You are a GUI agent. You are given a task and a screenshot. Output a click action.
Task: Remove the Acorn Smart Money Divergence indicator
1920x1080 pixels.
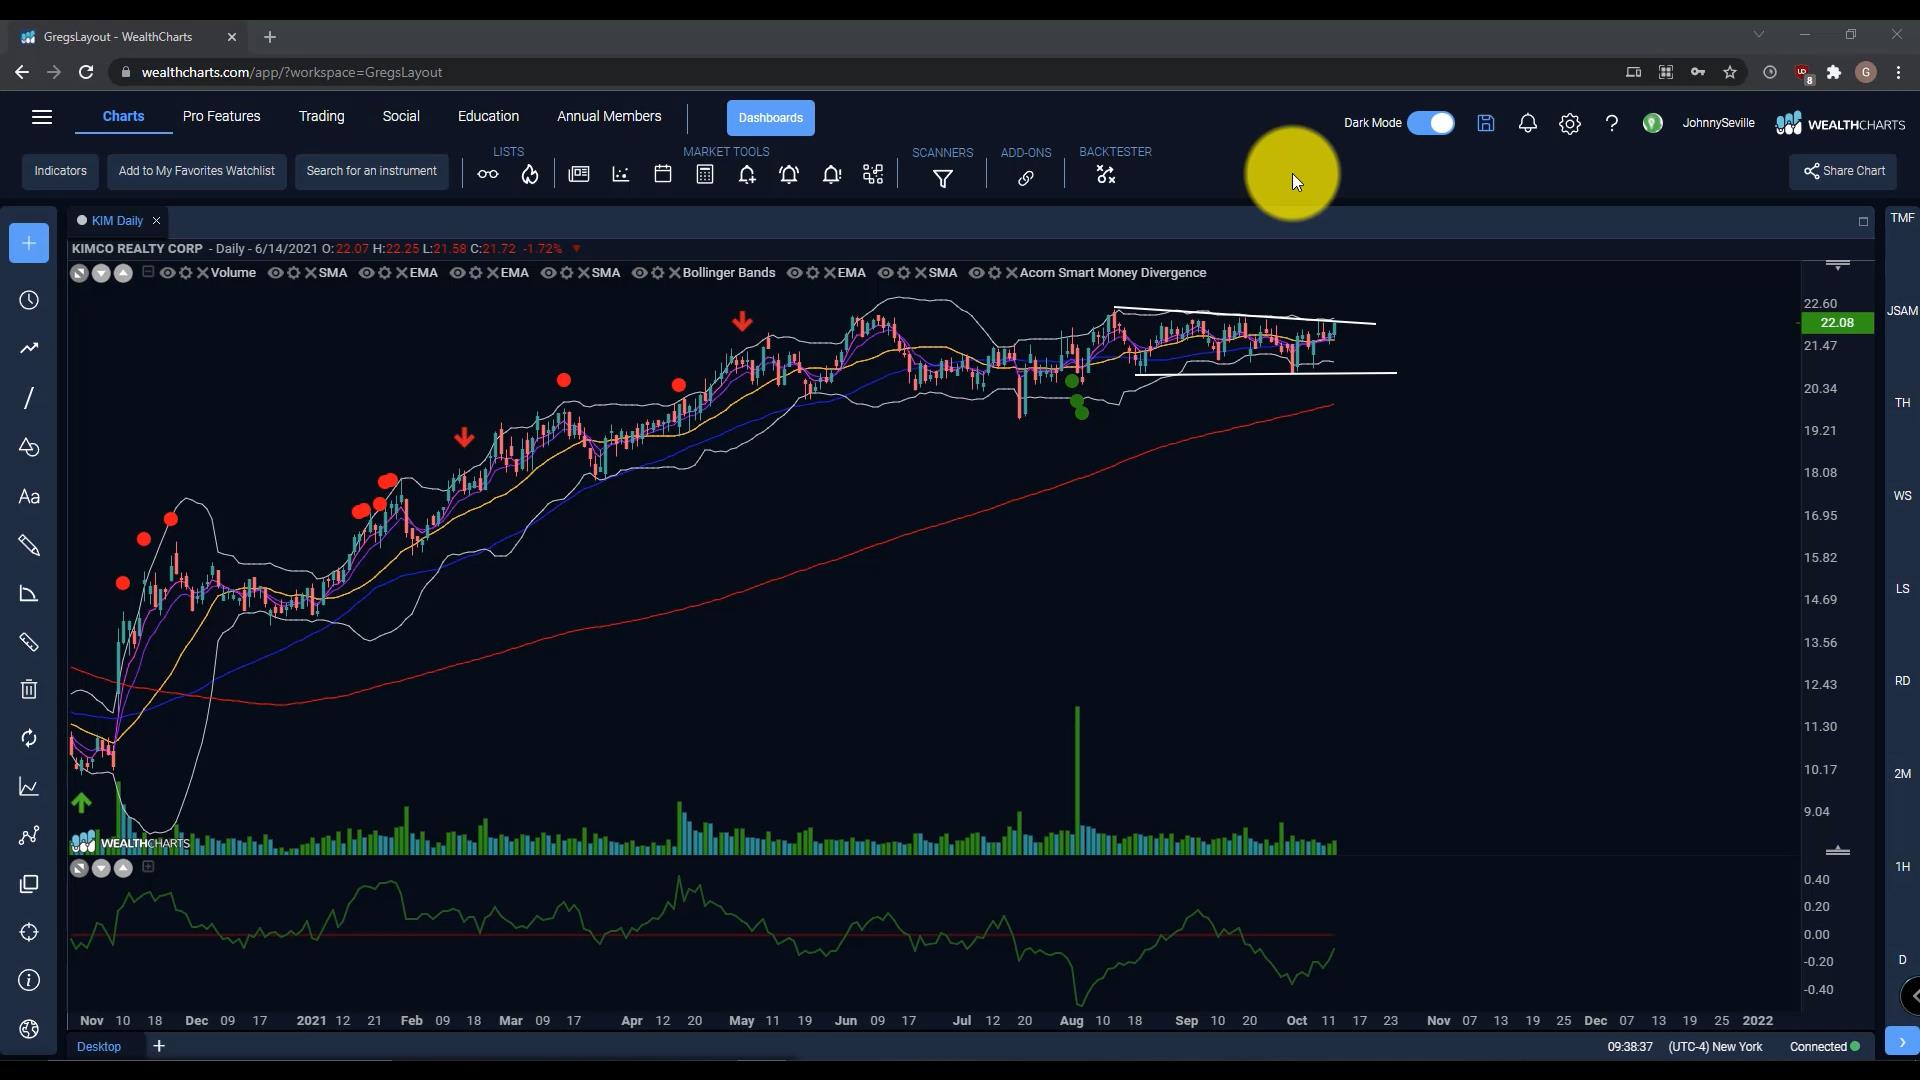(x=1012, y=273)
